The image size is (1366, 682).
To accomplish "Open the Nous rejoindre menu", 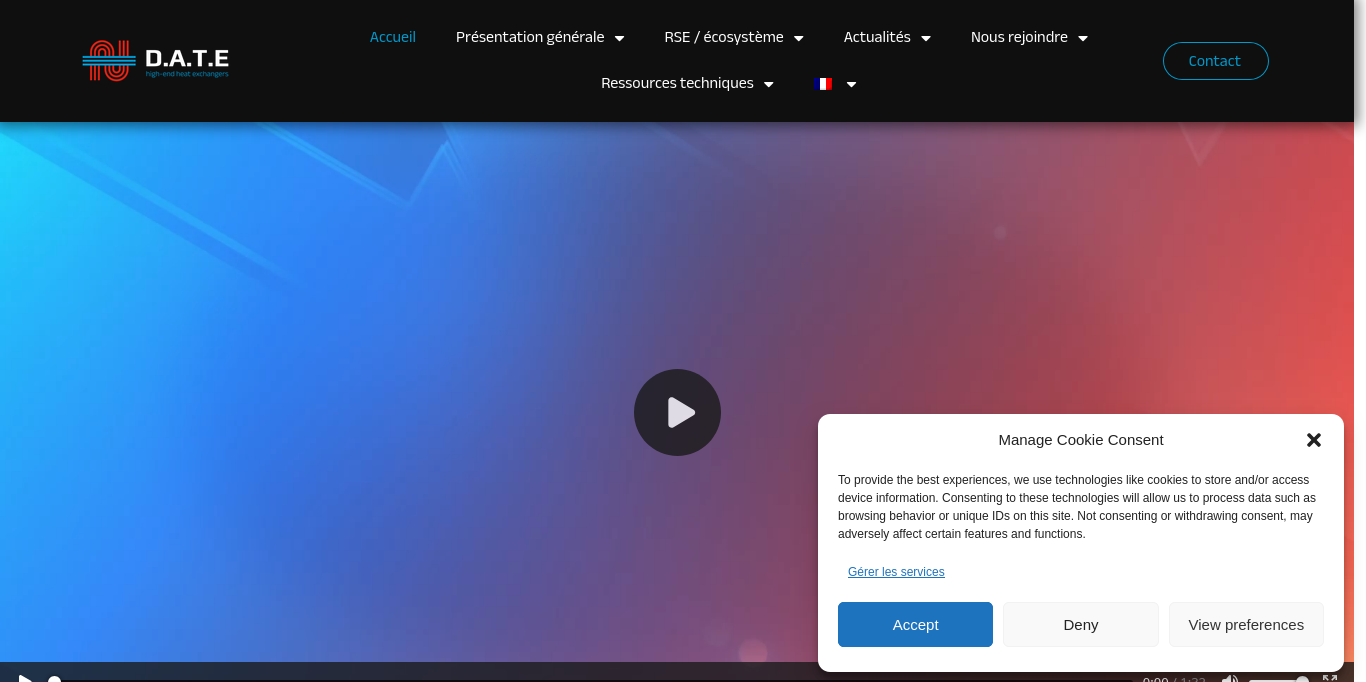I will 1029,37.
